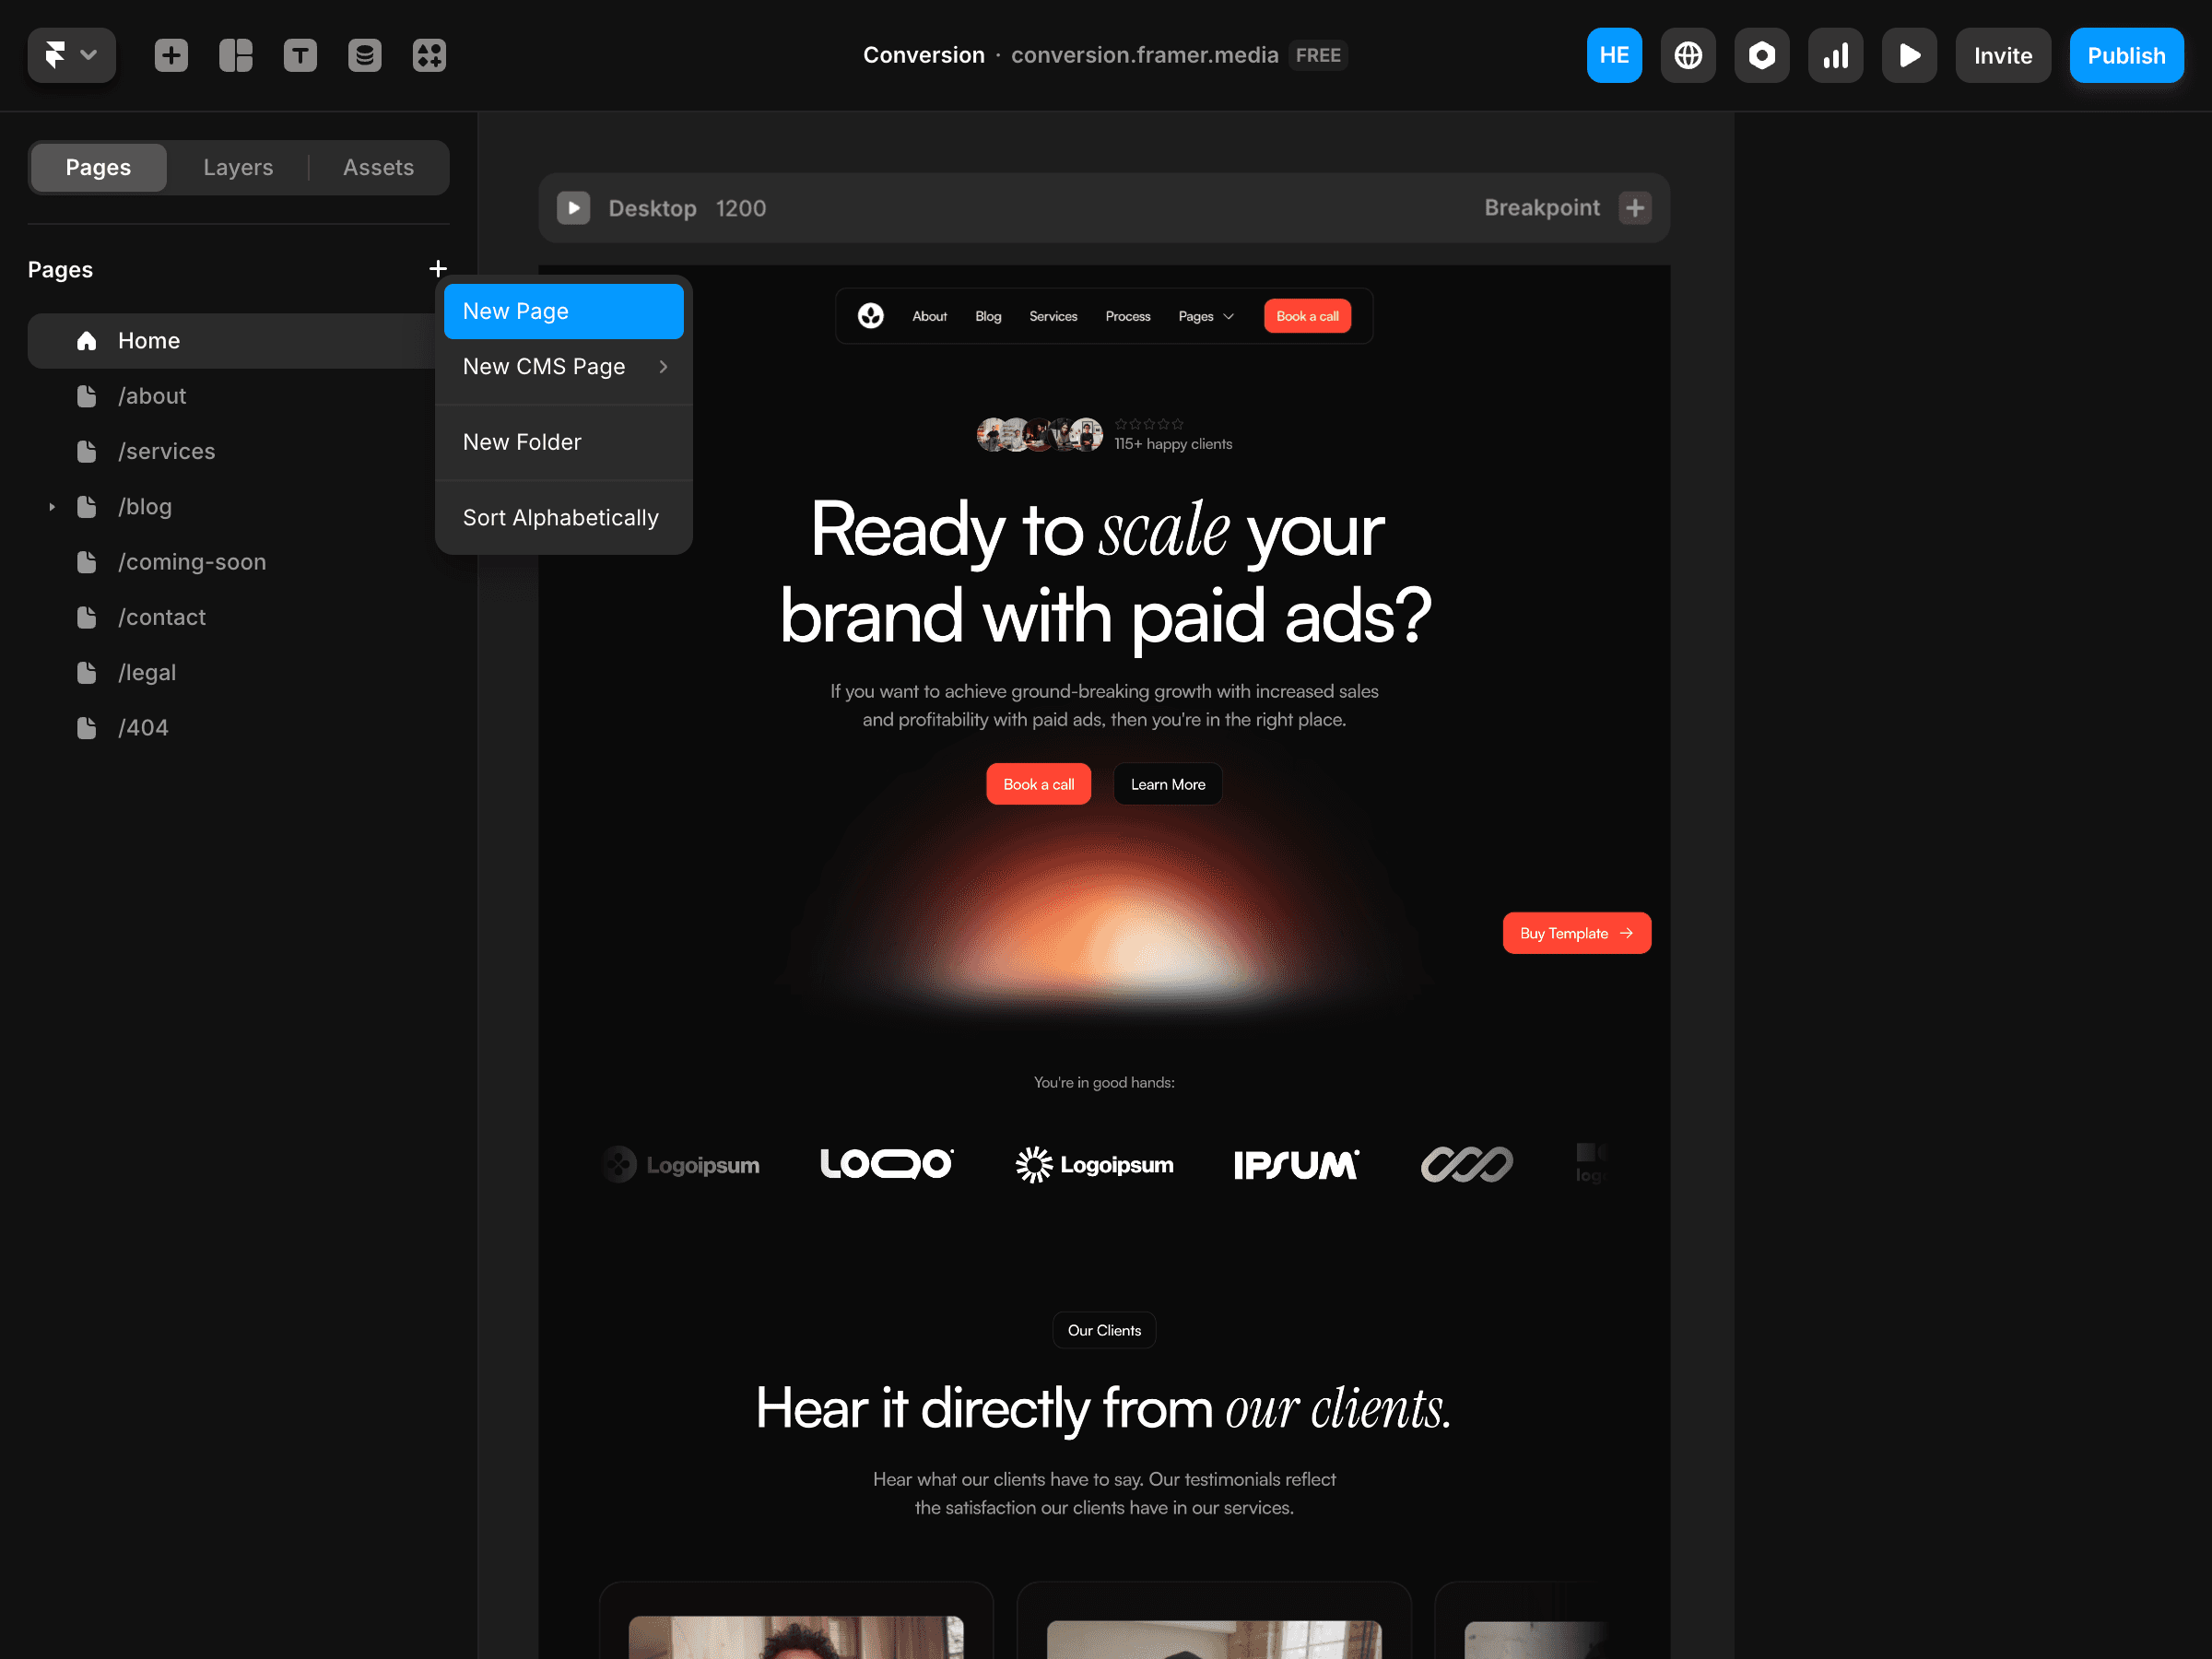Add a new Breakpoint with plus
Image resolution: width=2212 pixels, height=1659 pixels.
[x=1635, y=208]
